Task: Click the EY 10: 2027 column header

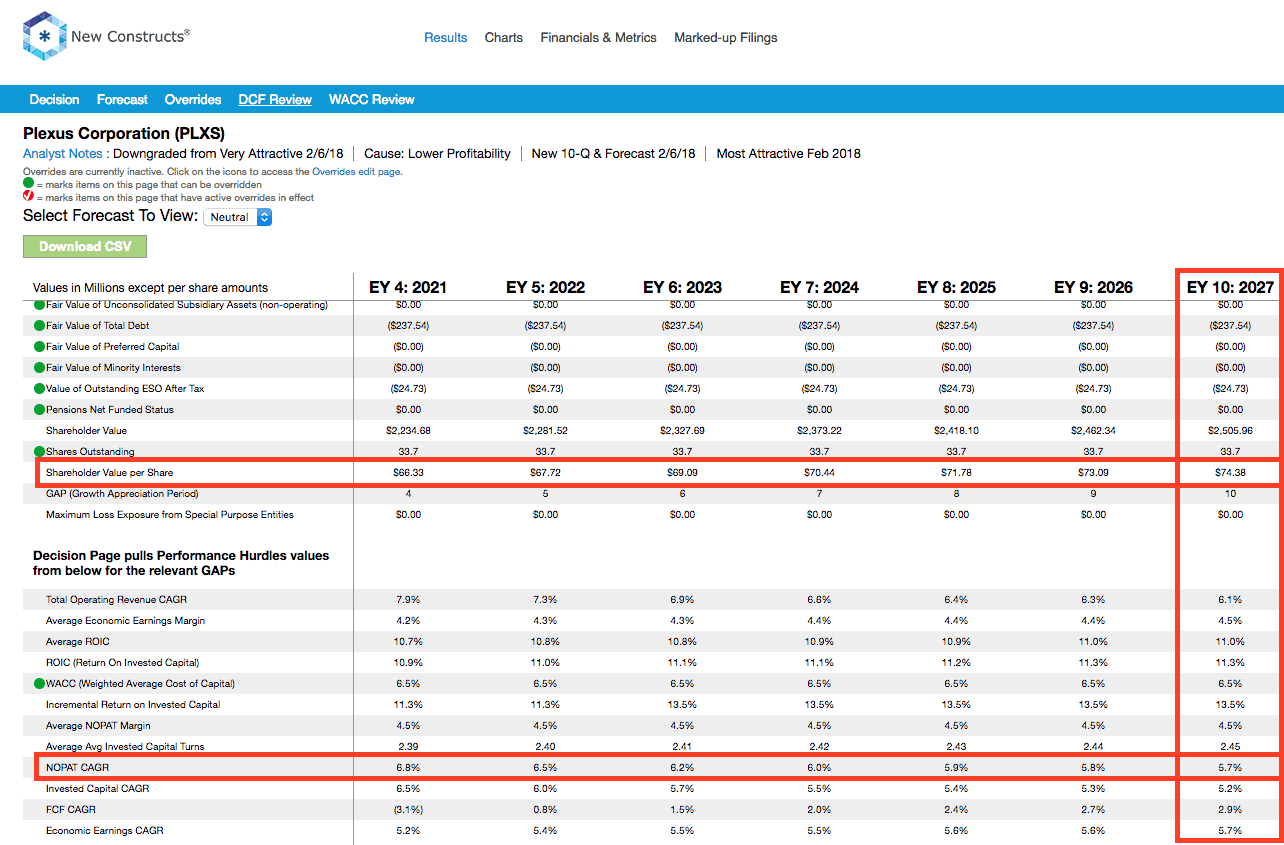Action: (x=1230, y=287)
